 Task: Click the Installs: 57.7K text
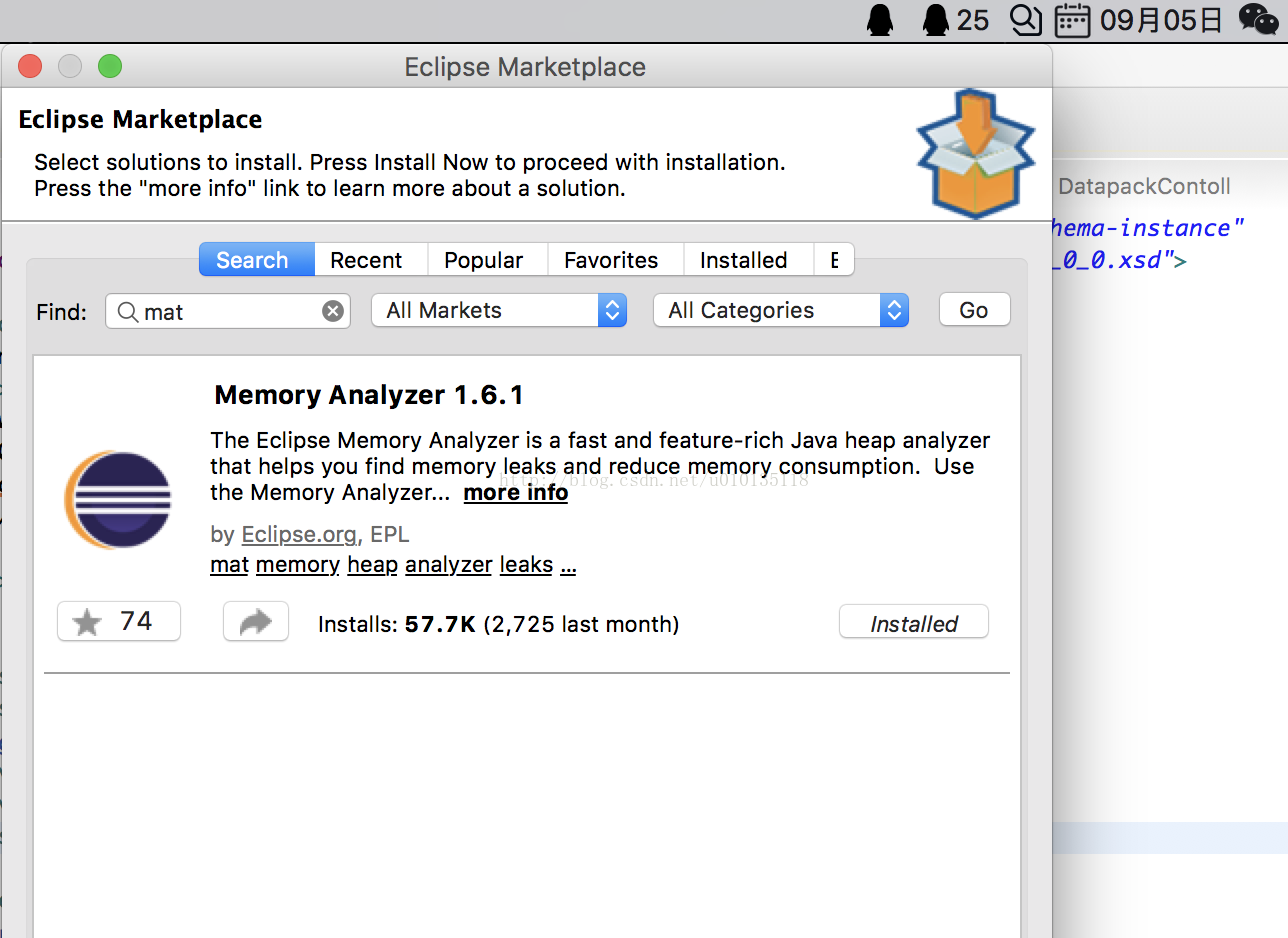pos(396,625)
